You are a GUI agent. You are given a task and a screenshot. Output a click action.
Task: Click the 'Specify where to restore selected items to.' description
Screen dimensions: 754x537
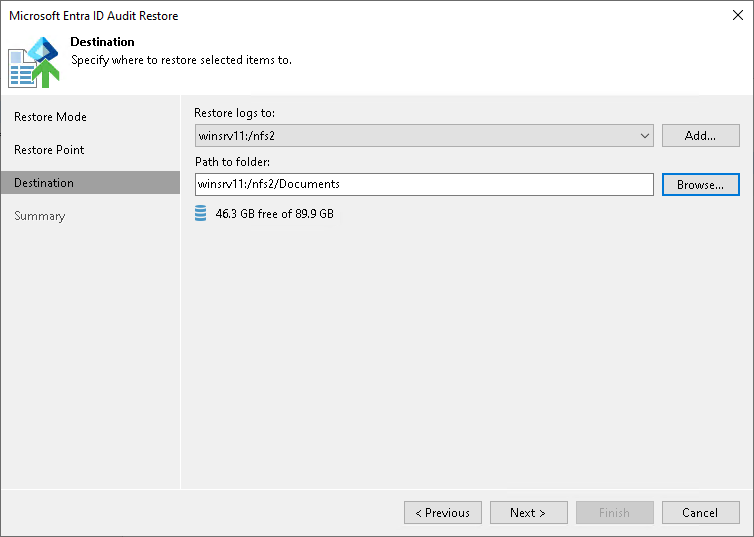[x=181, y=60]
